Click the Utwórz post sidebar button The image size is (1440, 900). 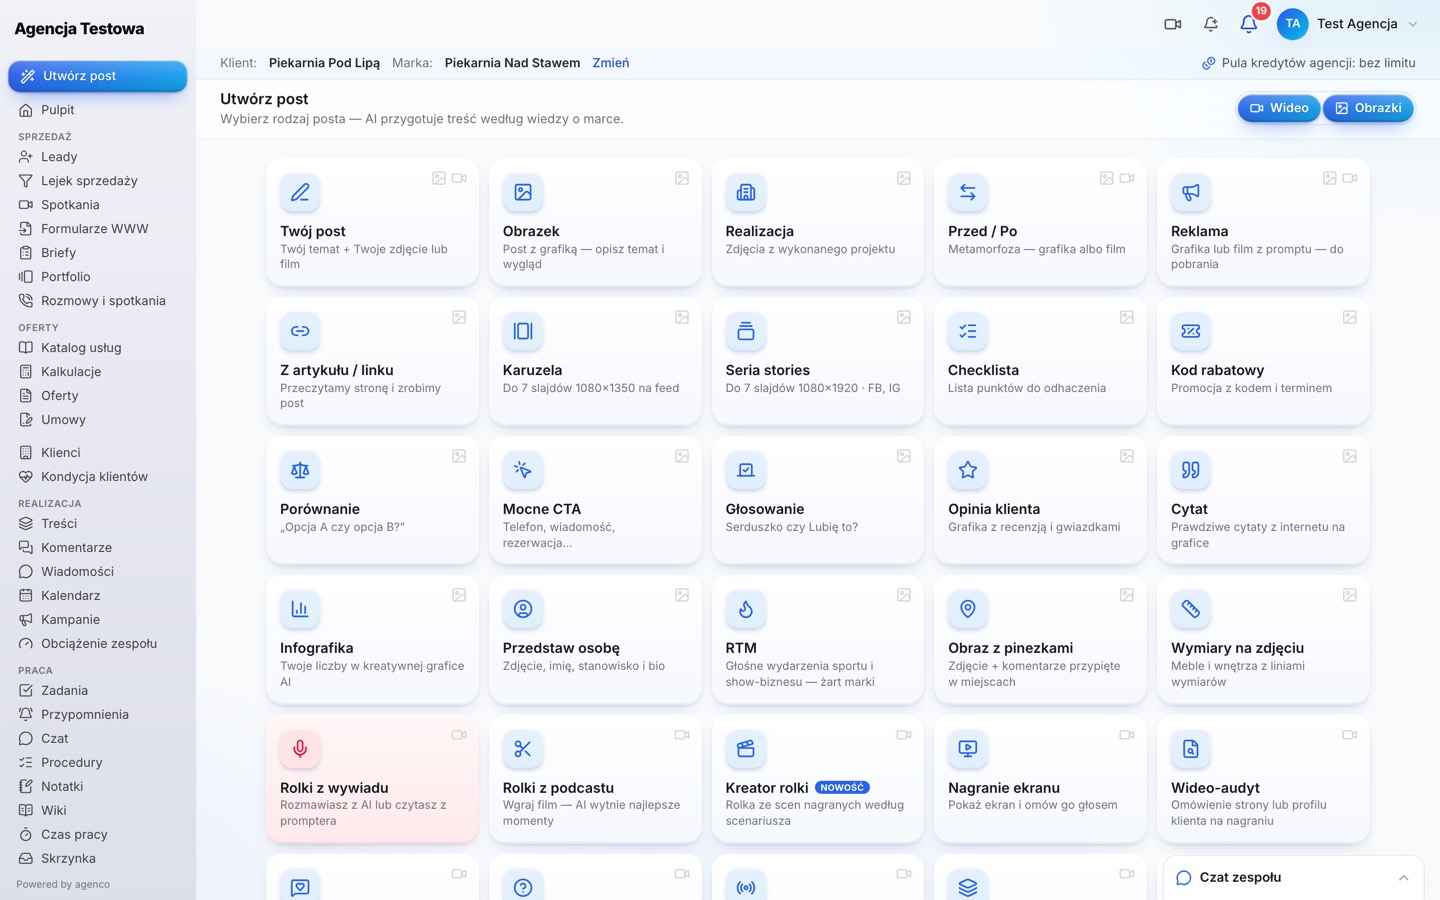(97, 76)
